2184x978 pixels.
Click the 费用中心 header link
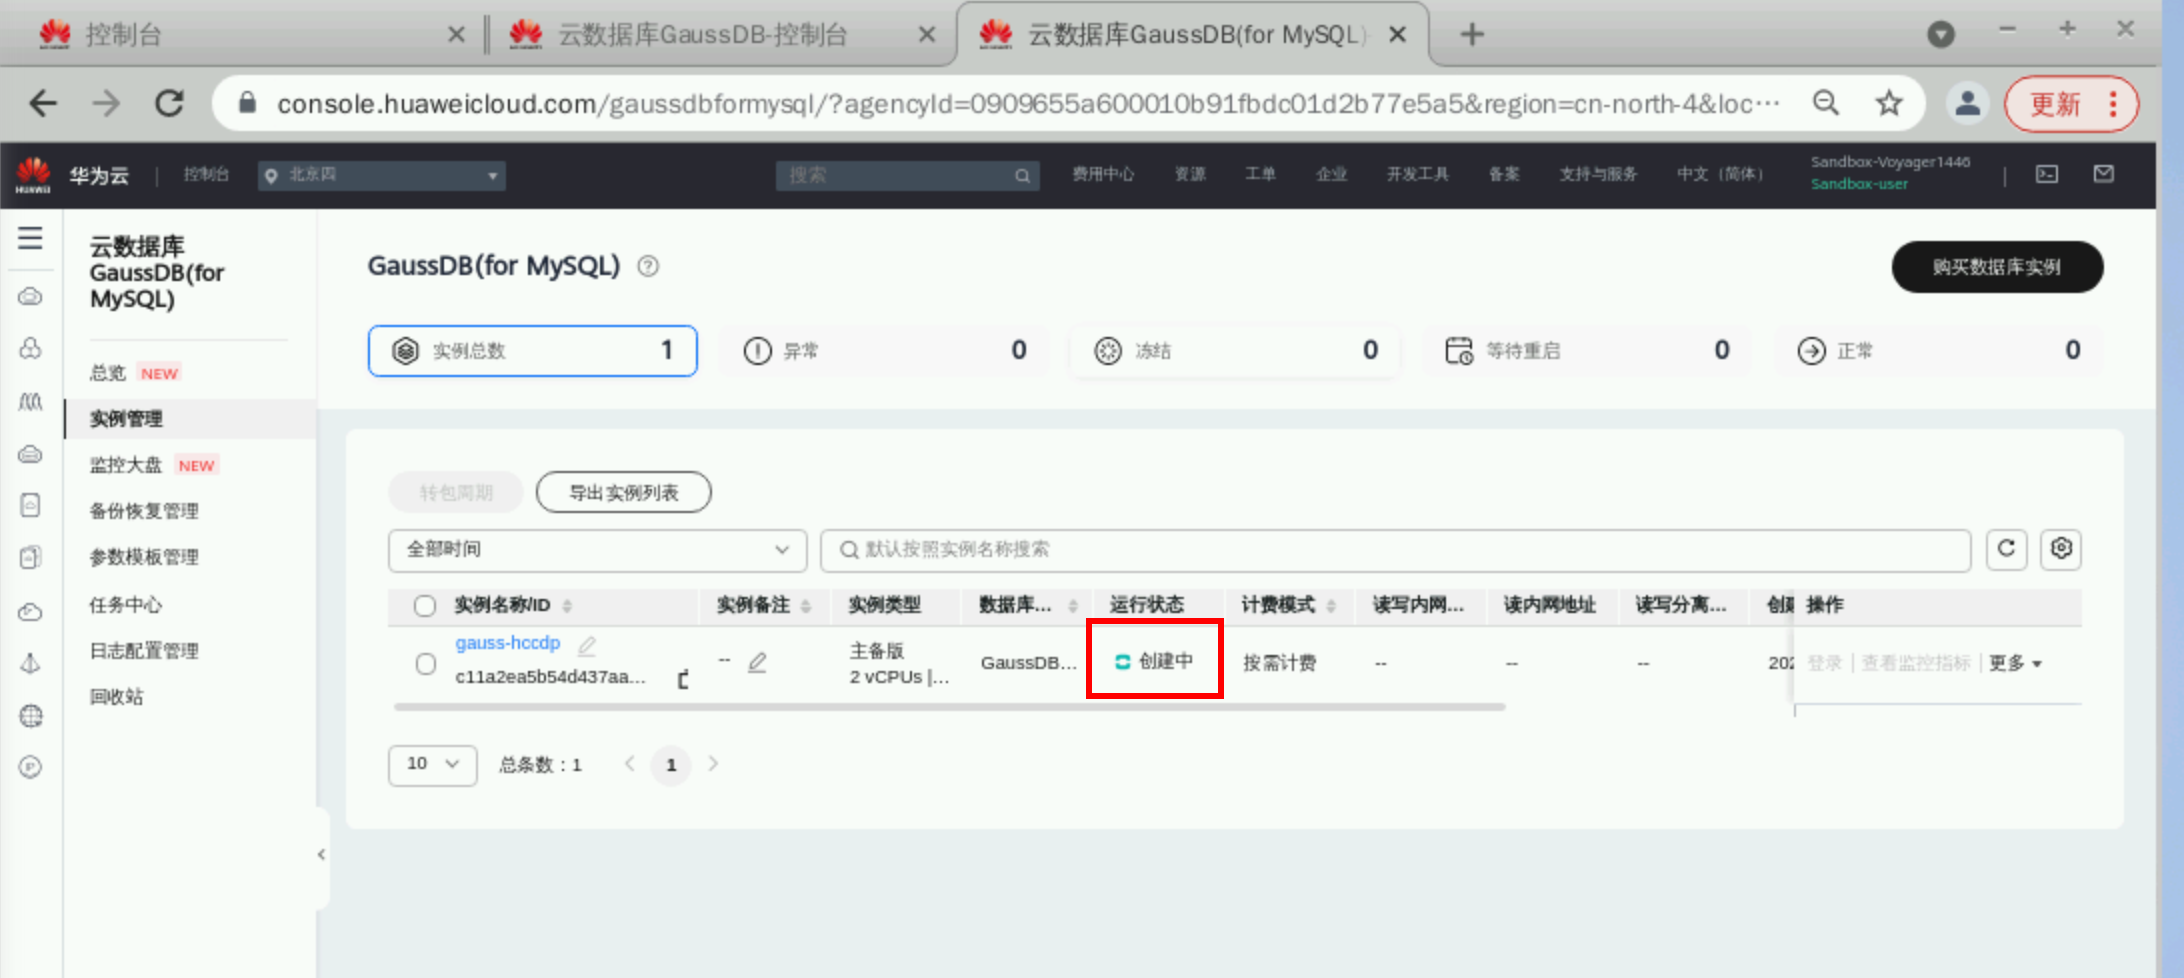pyautogui.click(x=1103, y=174)
